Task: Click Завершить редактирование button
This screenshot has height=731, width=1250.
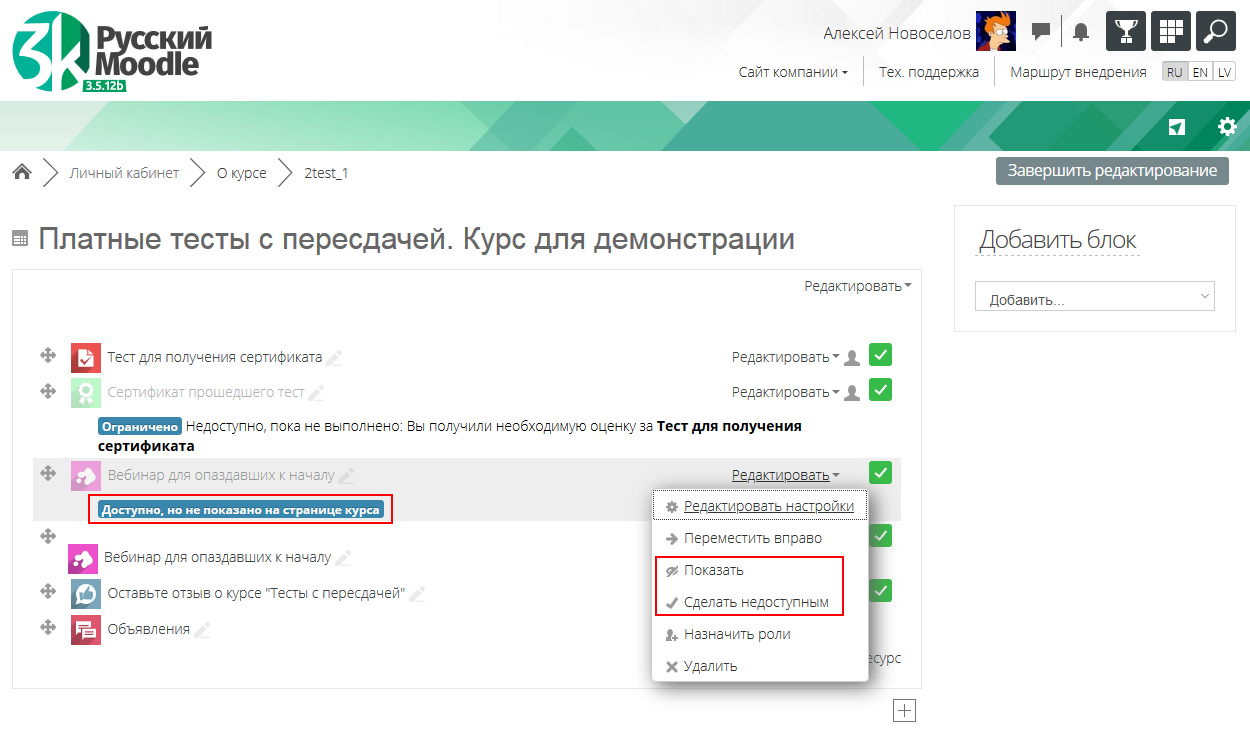Action: click(x=1111, y=170)
